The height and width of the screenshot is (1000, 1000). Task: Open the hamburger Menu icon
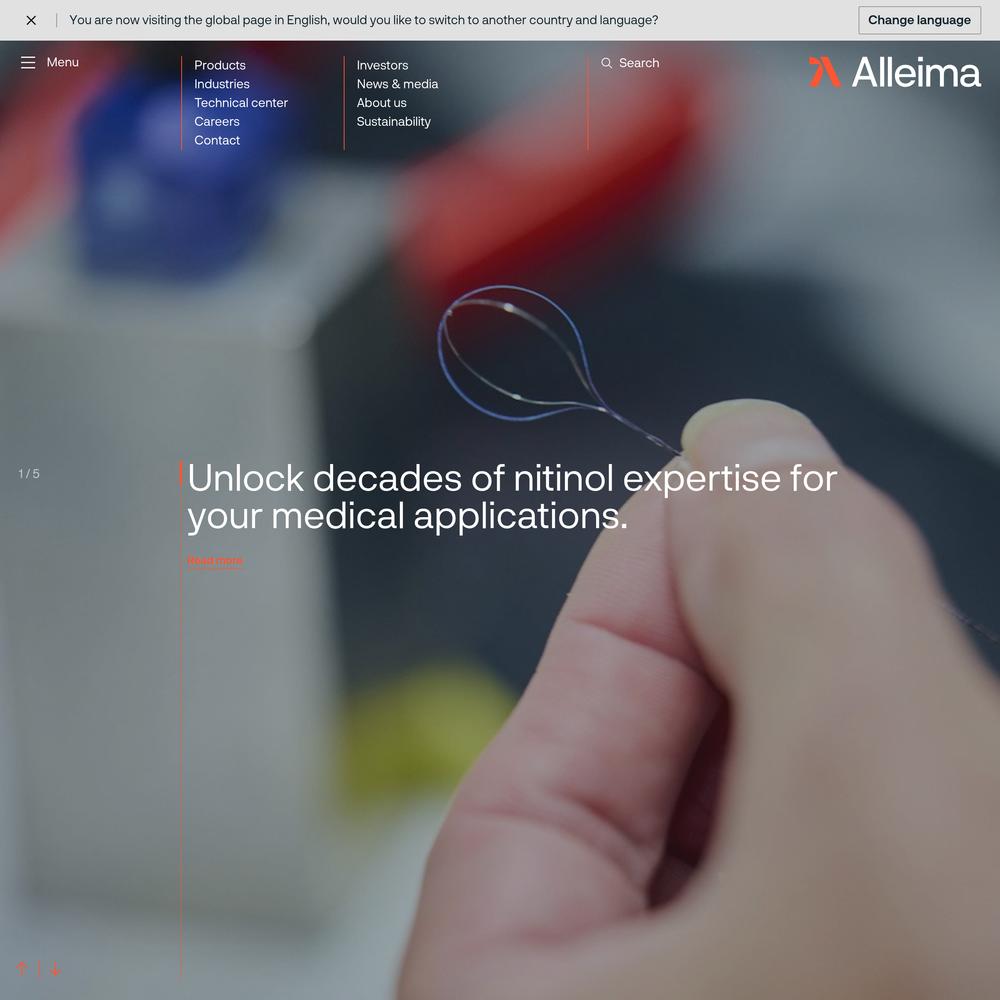[x=28, y=62]
